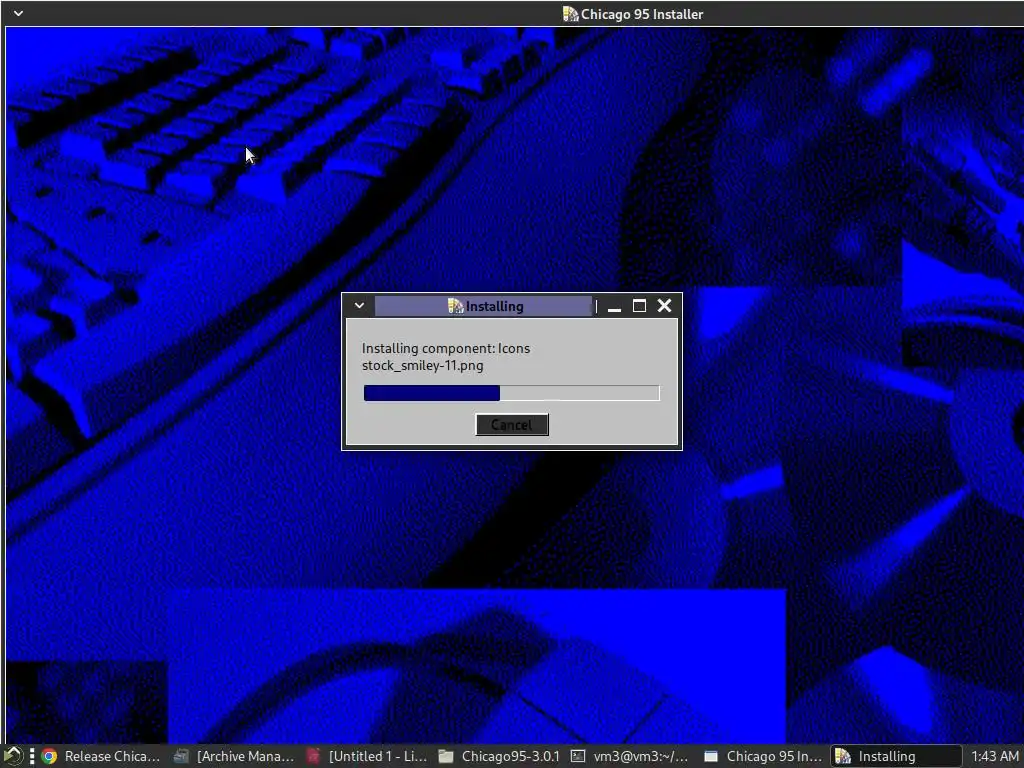The width and height of the screenshot is (1024, 768).
Task: Open the Installing dialog window menu chevron
Action: tap(359, 306)
